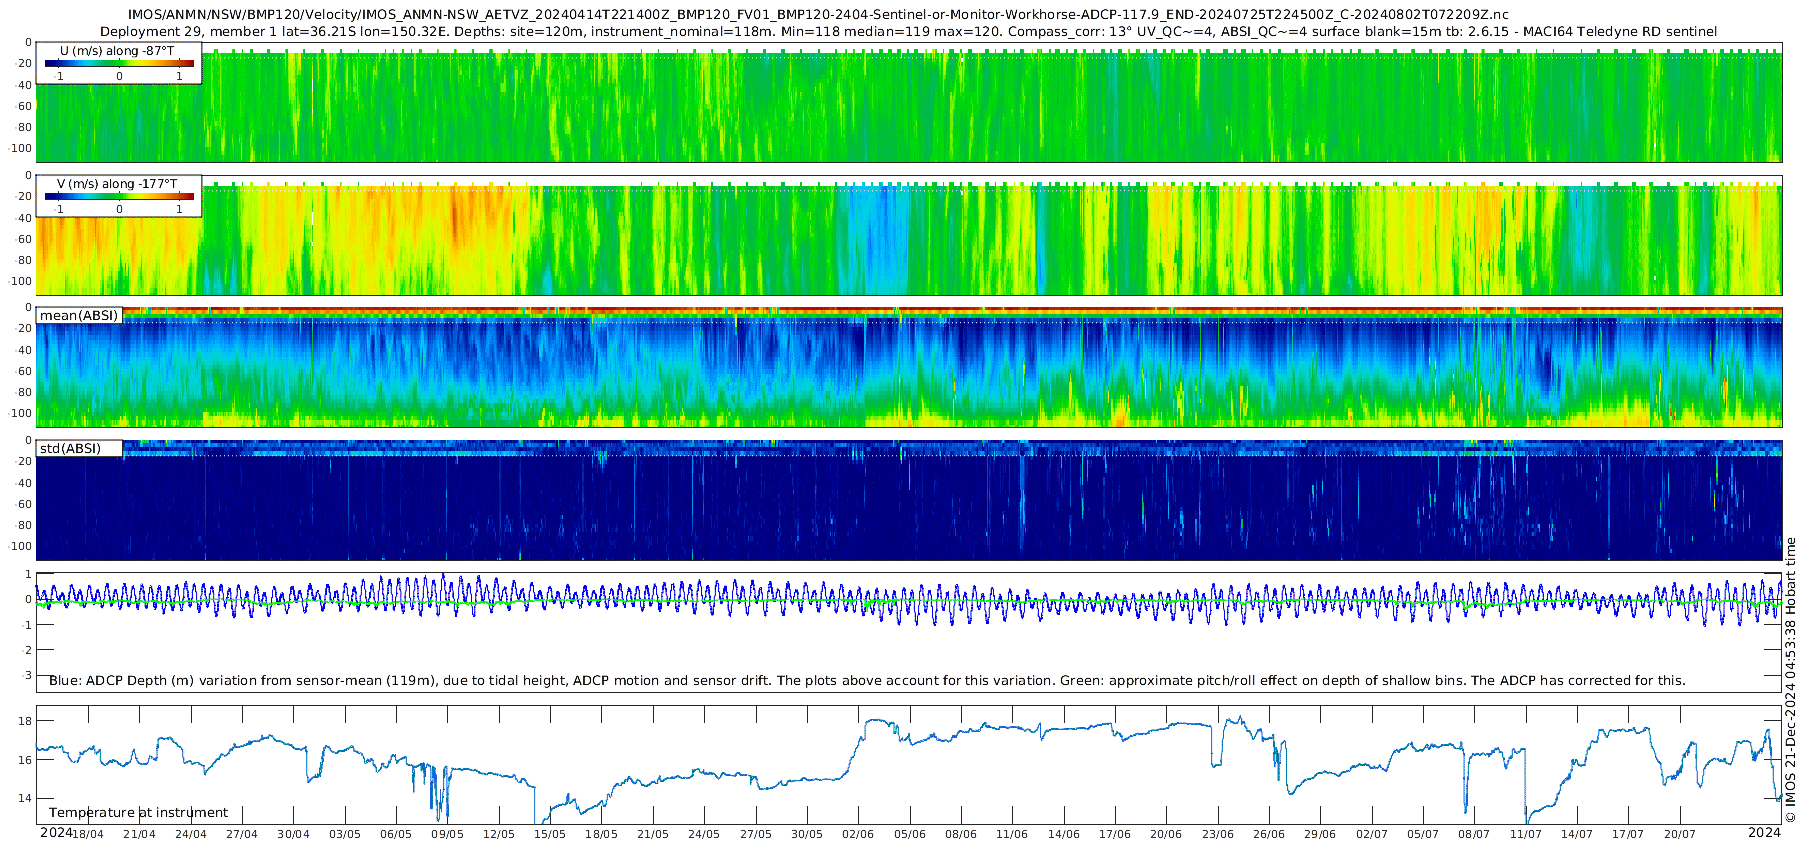Click the V velocity colorbar gradient
The width and height of the screenshot is (1800, 850).
(x=119, y=196)
